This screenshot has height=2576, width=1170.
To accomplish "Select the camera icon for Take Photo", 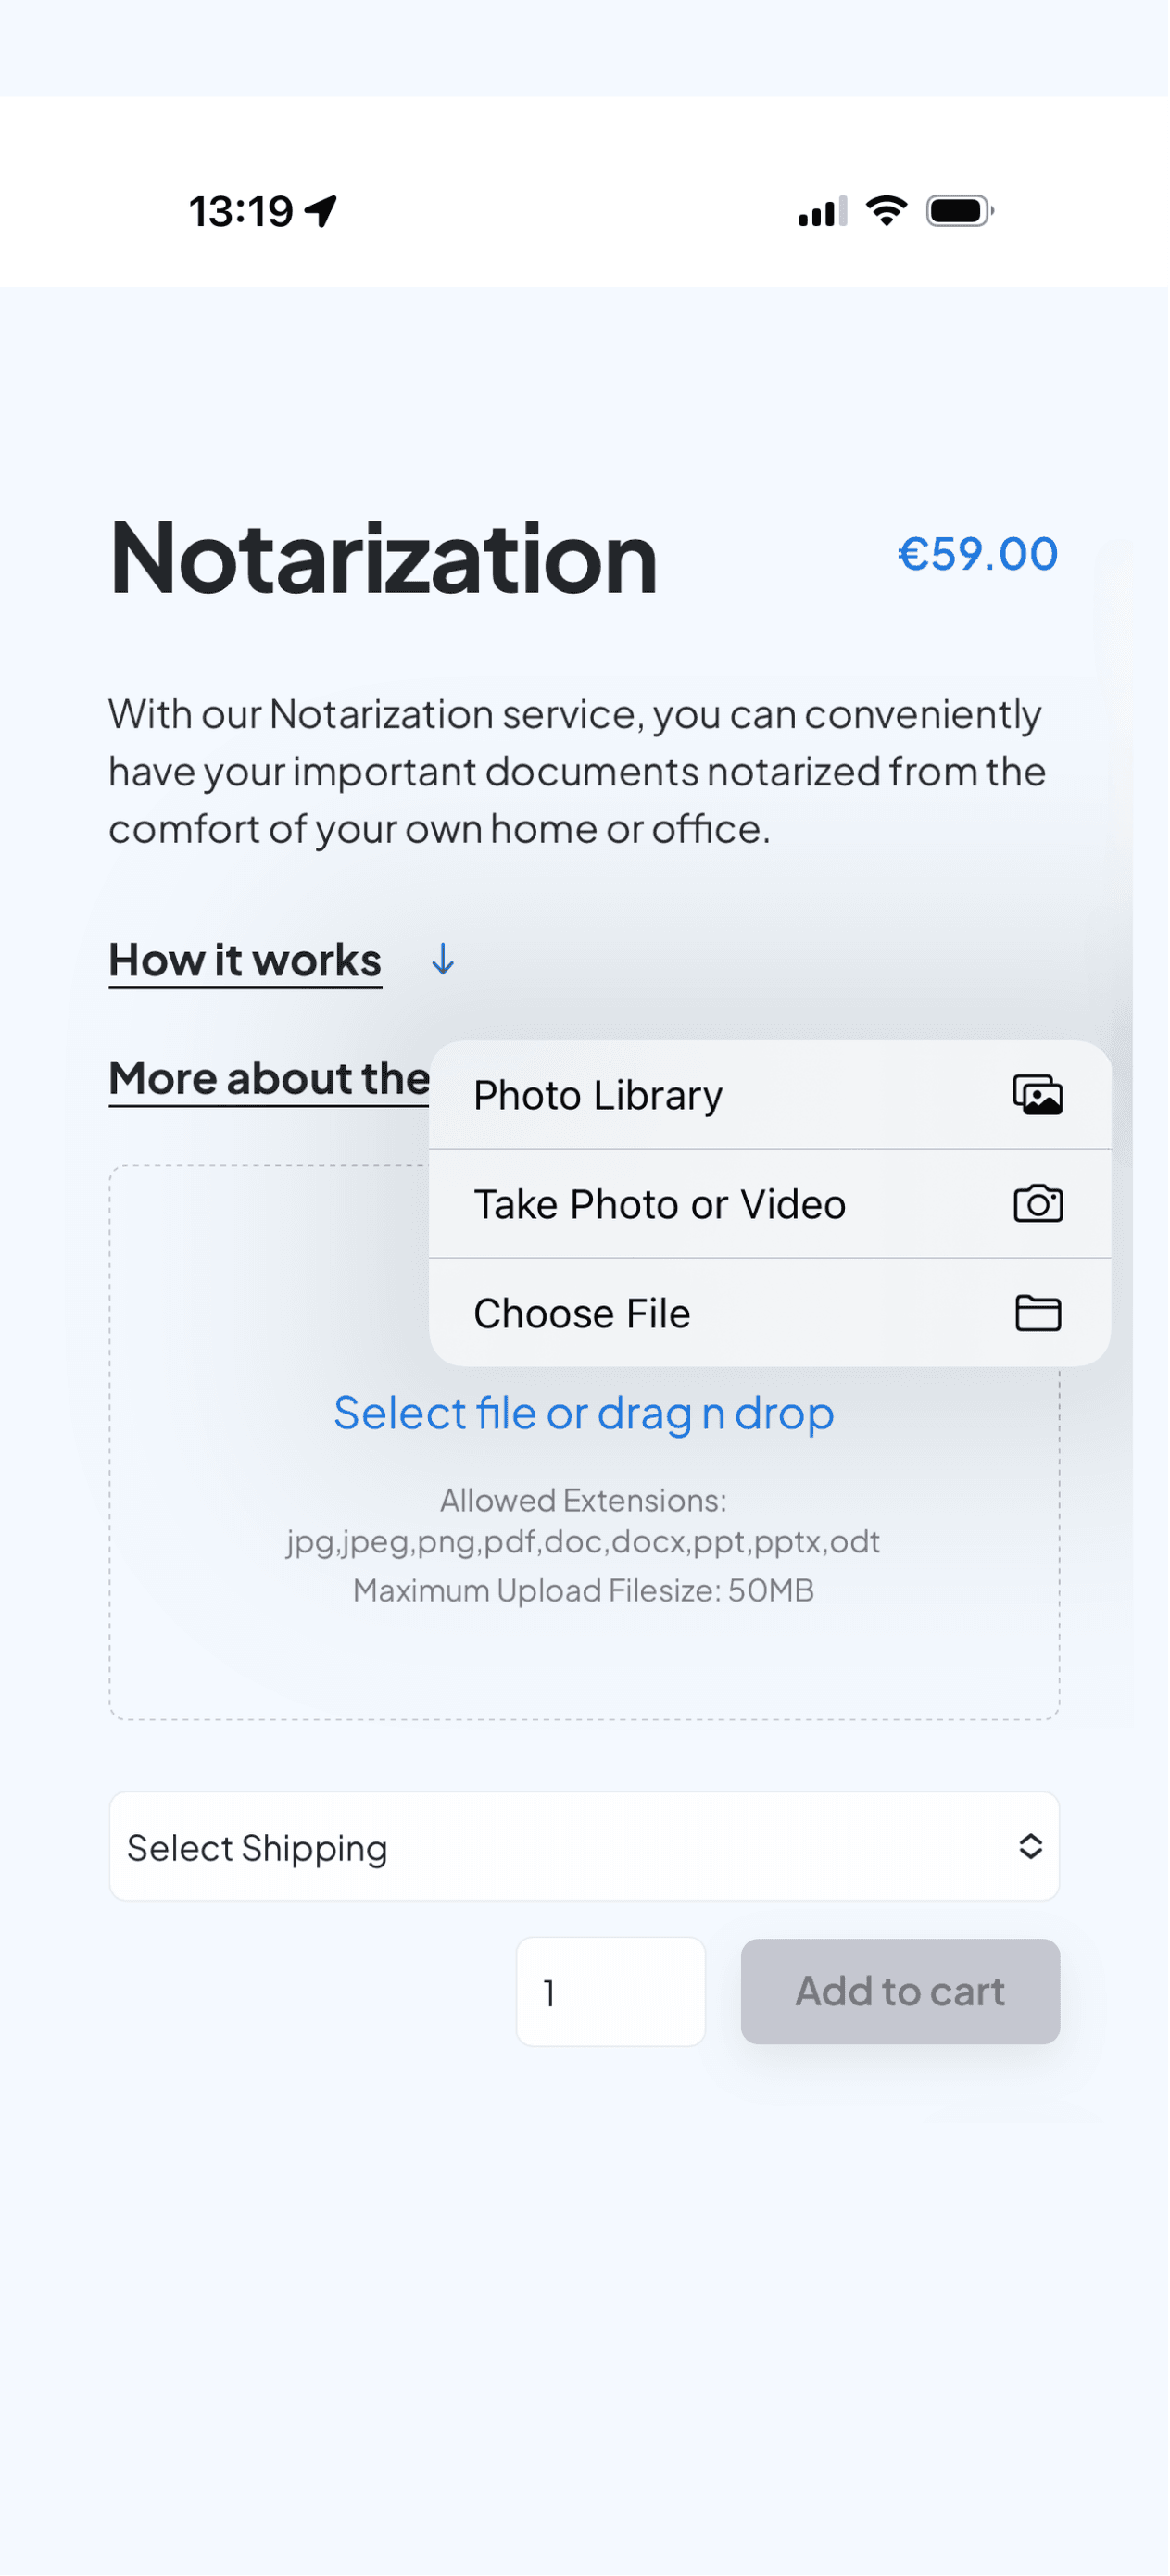I will (1039, 1204).
